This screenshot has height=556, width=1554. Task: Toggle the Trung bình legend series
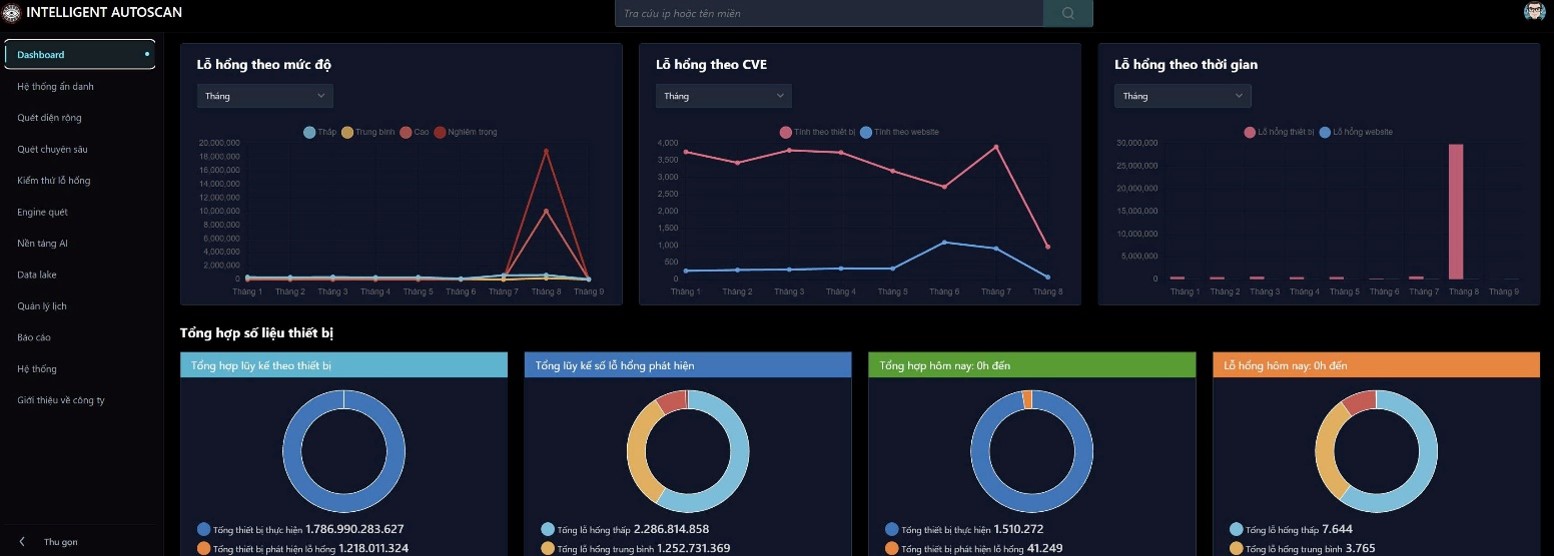pos(368,132)
